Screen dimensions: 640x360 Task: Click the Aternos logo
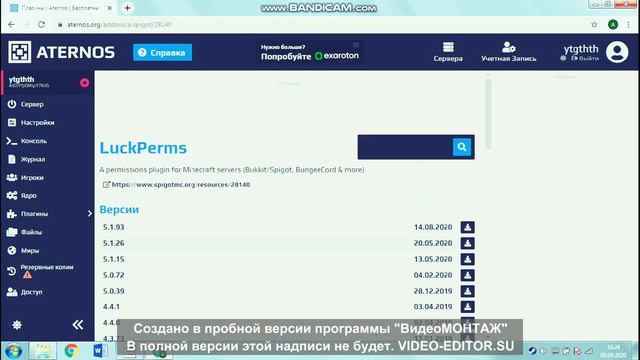tap(62, 52)
